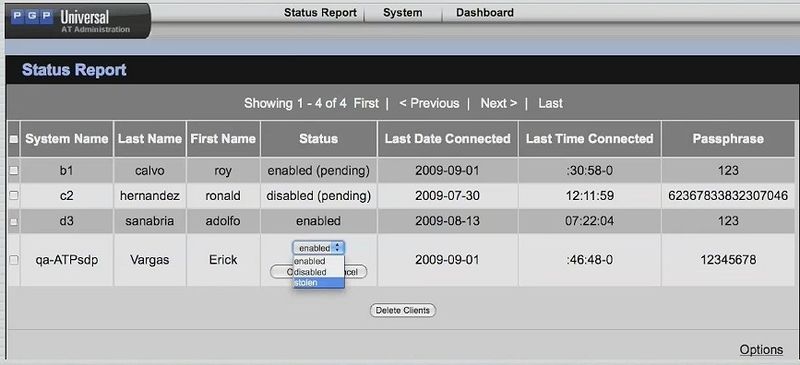
Task: Go to Previous page link
Action: [429, 103]
